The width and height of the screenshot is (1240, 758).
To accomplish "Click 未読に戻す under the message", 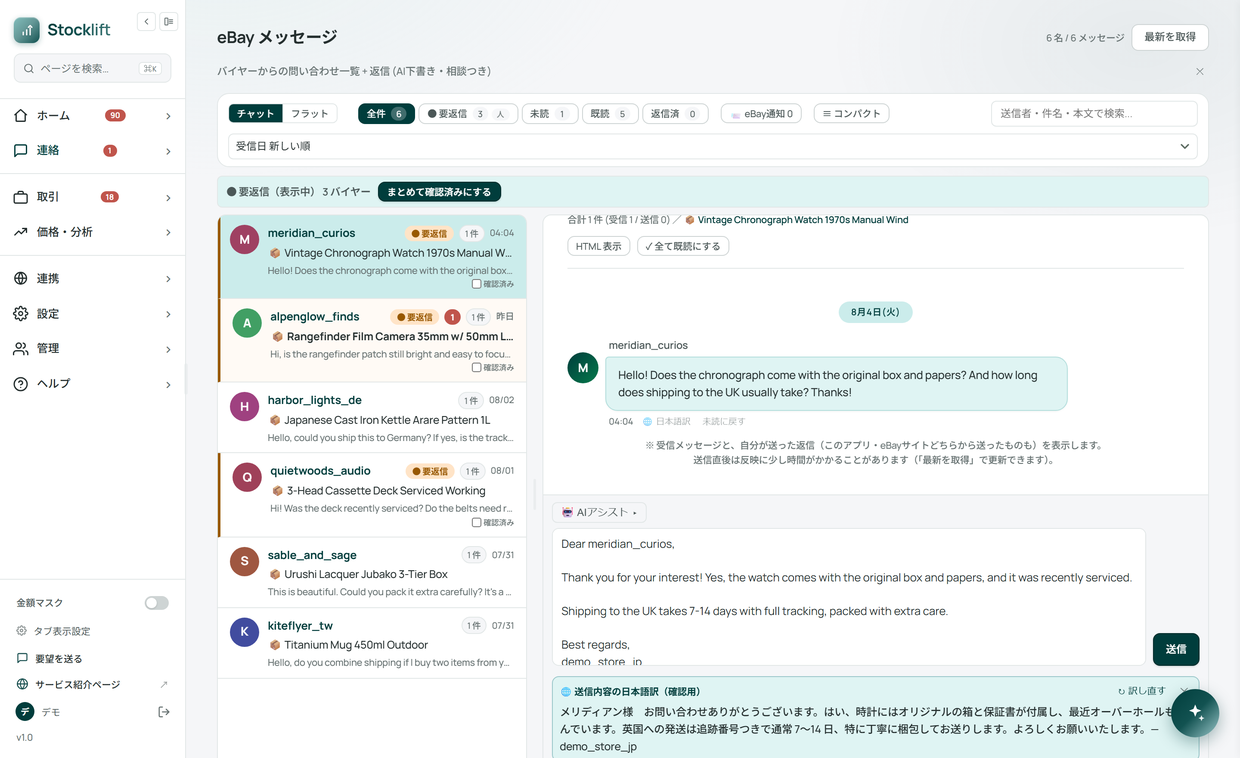I will tap(724, 422).
